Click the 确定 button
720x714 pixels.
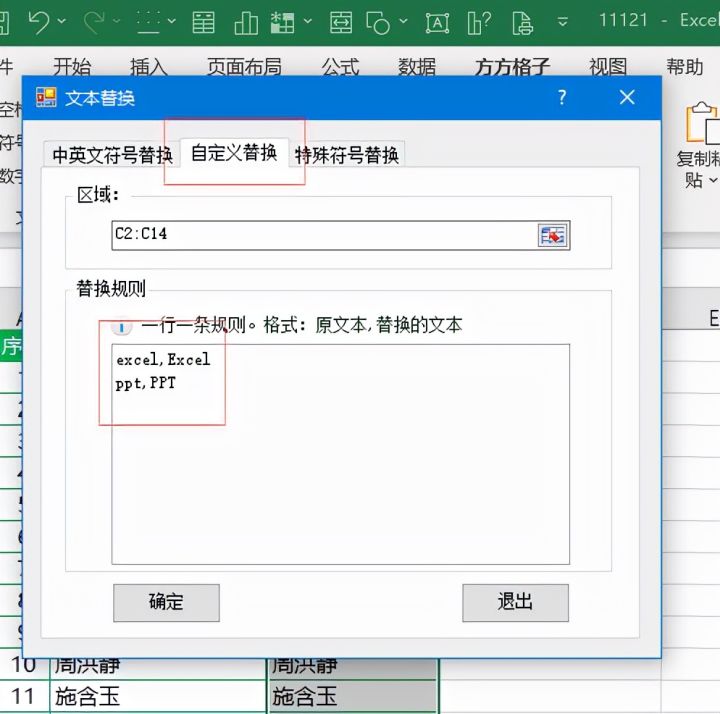(166, 602)
